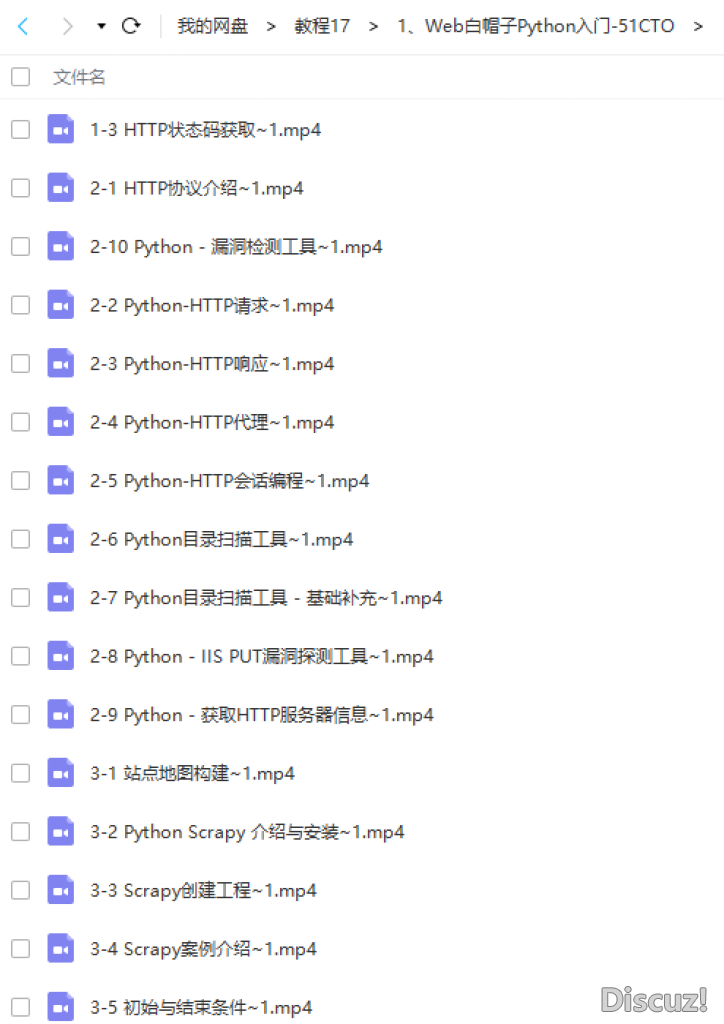
Task: Open 教程17 in the breadcrumb
Action: (x=322, y=26)
